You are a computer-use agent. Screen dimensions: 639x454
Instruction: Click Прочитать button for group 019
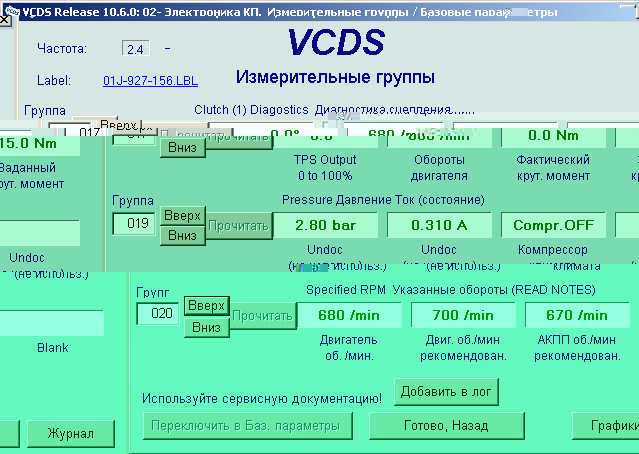click(238, 225)
